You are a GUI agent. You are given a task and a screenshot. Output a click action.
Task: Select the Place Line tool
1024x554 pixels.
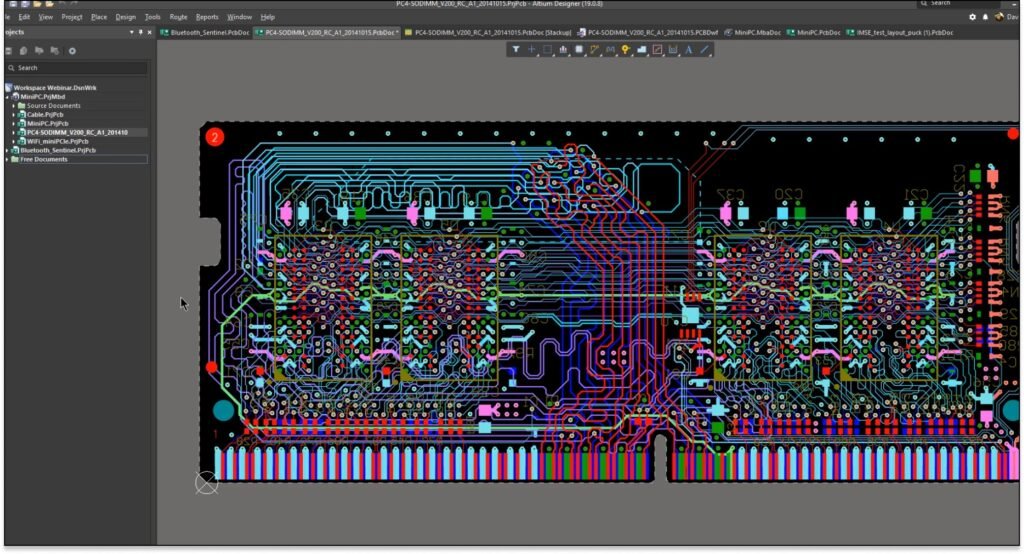click(x=704, y=50)
